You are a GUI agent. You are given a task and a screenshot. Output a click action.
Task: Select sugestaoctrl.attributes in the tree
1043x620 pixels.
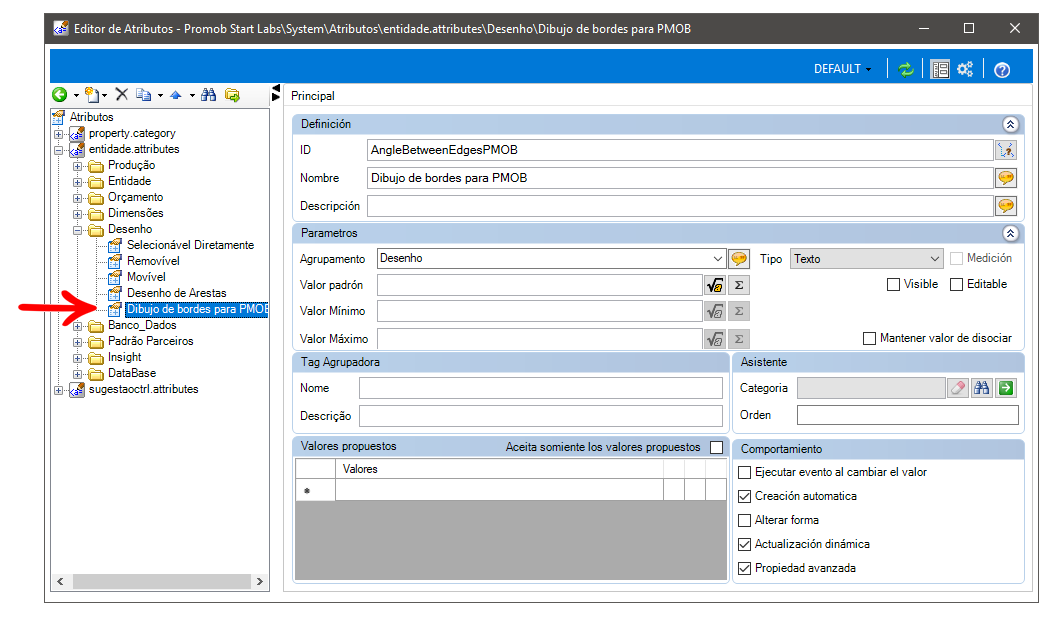coord(144,389)
